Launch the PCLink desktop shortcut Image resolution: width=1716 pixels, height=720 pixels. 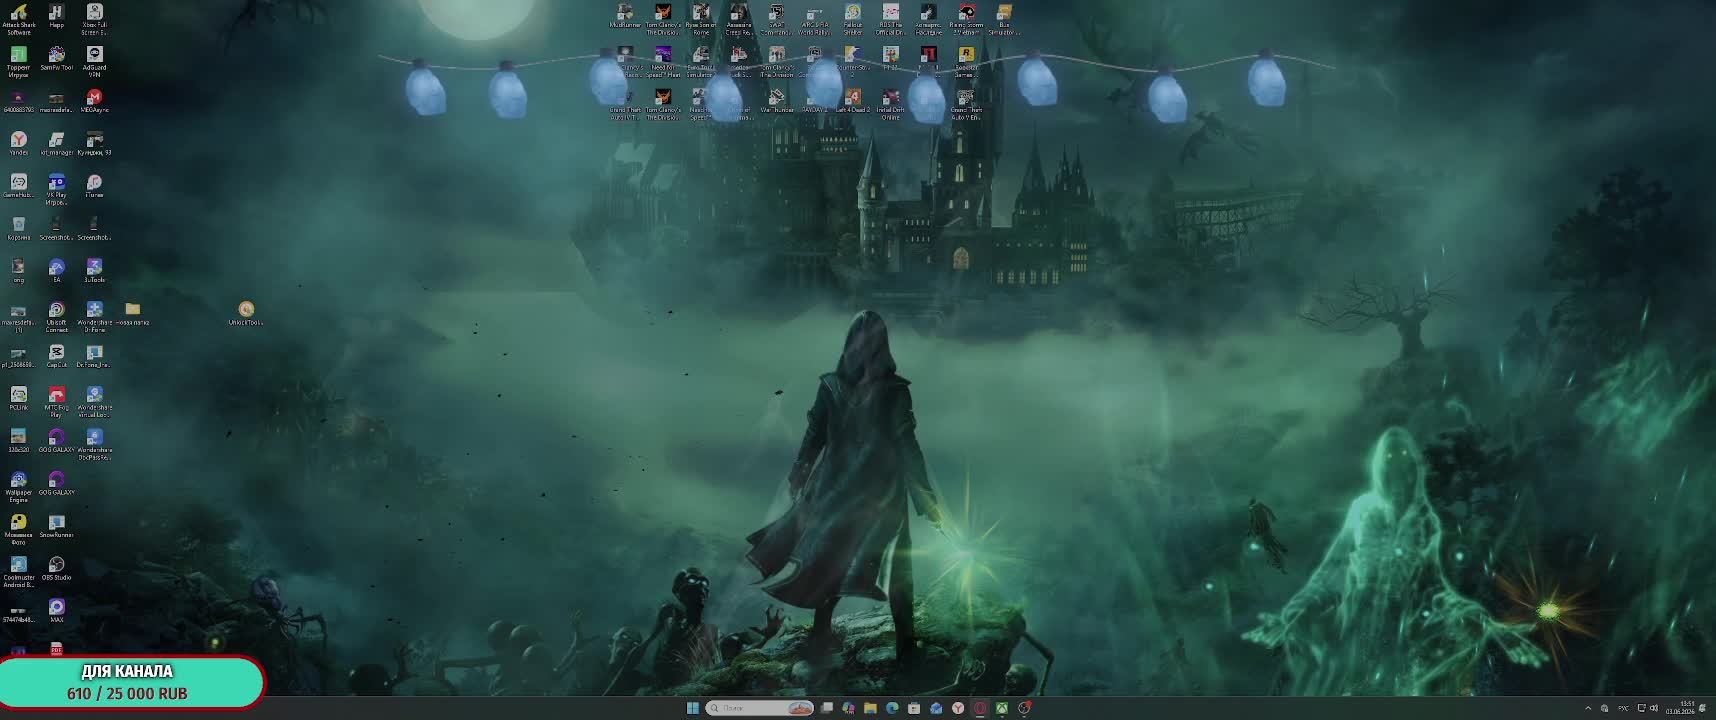click(18, 398)
